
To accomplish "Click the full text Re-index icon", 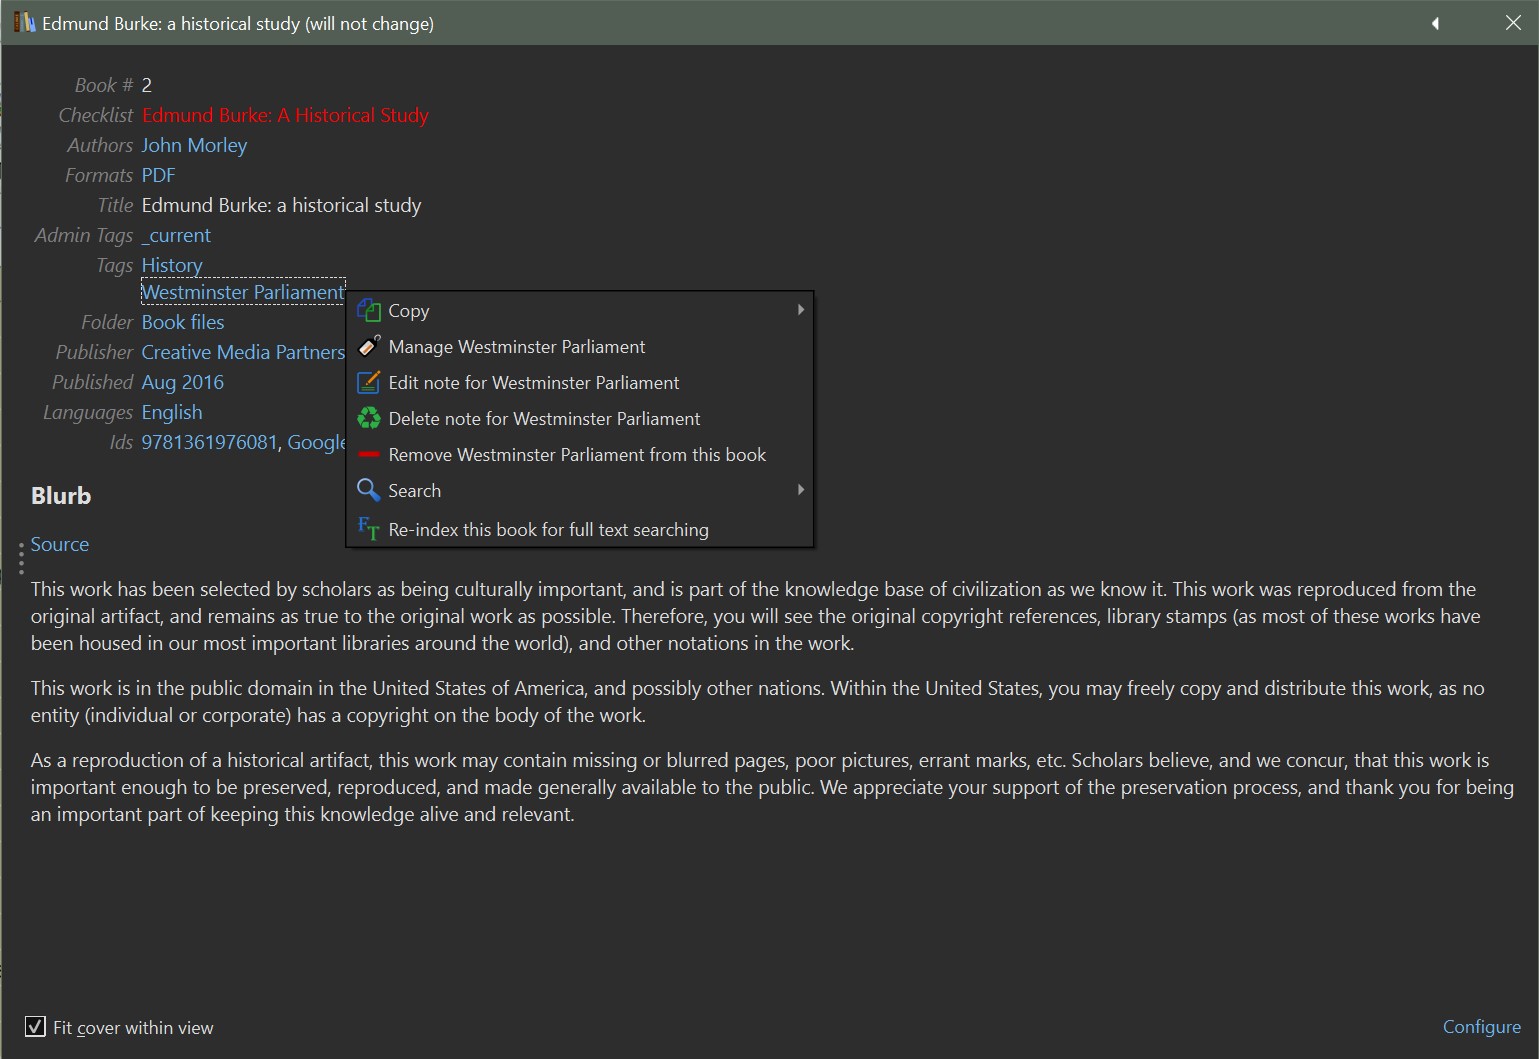I will [x=369, y=529].
